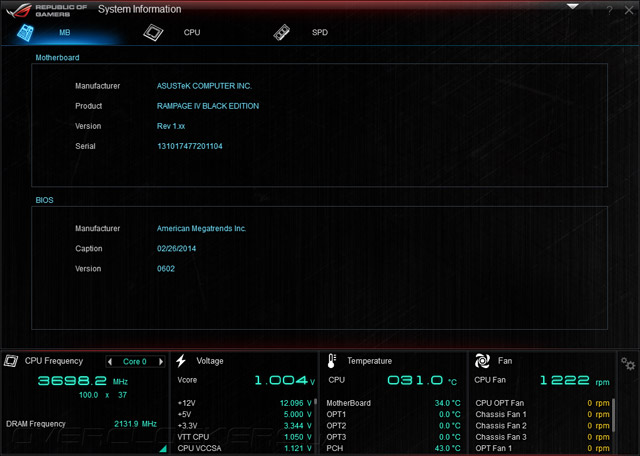Open the help question mark
This screenshot has height=456, width=640.
[609, 11]
